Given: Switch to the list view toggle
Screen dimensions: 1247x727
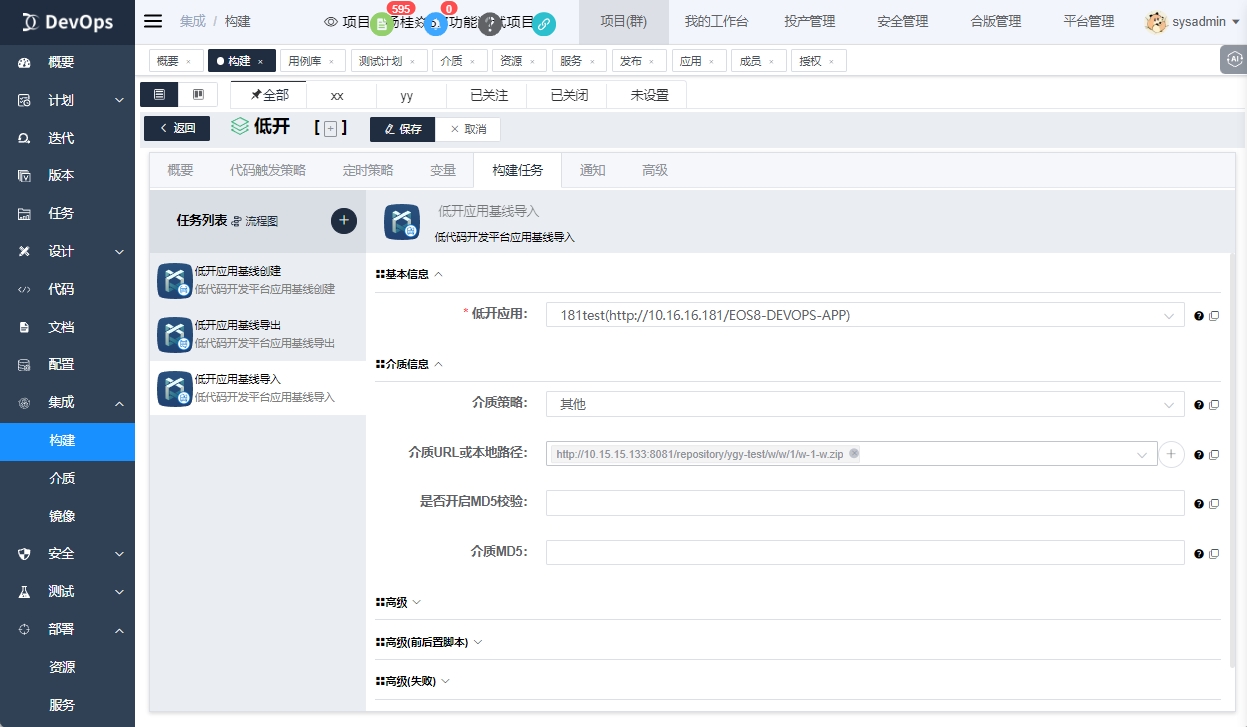Looking at the screenshot, I should click(x=159, y=95).
